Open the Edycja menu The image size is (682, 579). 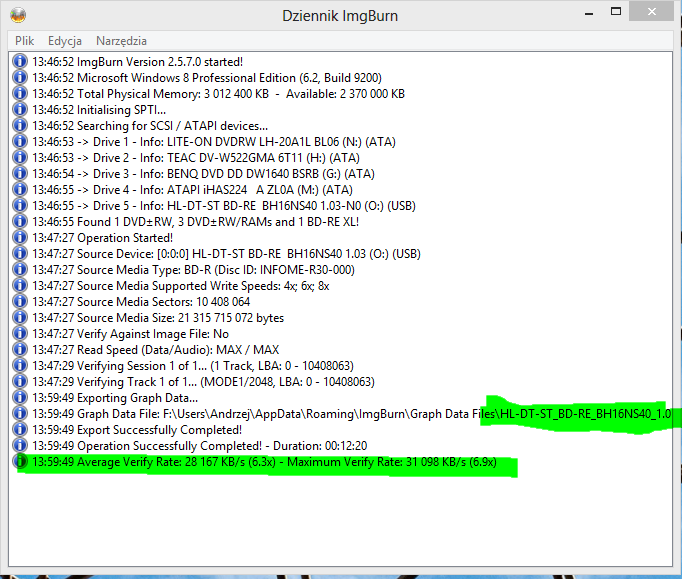pos(65,41)
